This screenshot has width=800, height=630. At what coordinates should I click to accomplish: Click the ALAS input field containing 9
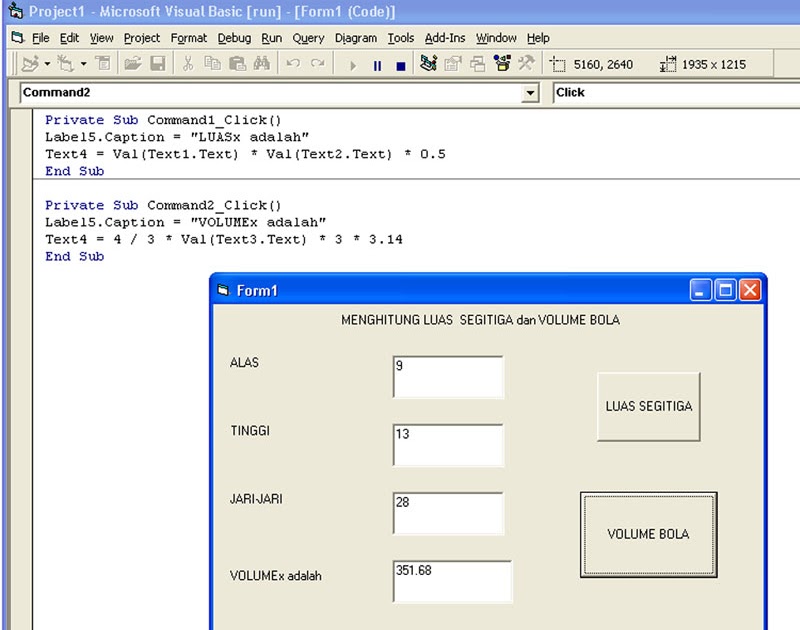click(448, 377)
